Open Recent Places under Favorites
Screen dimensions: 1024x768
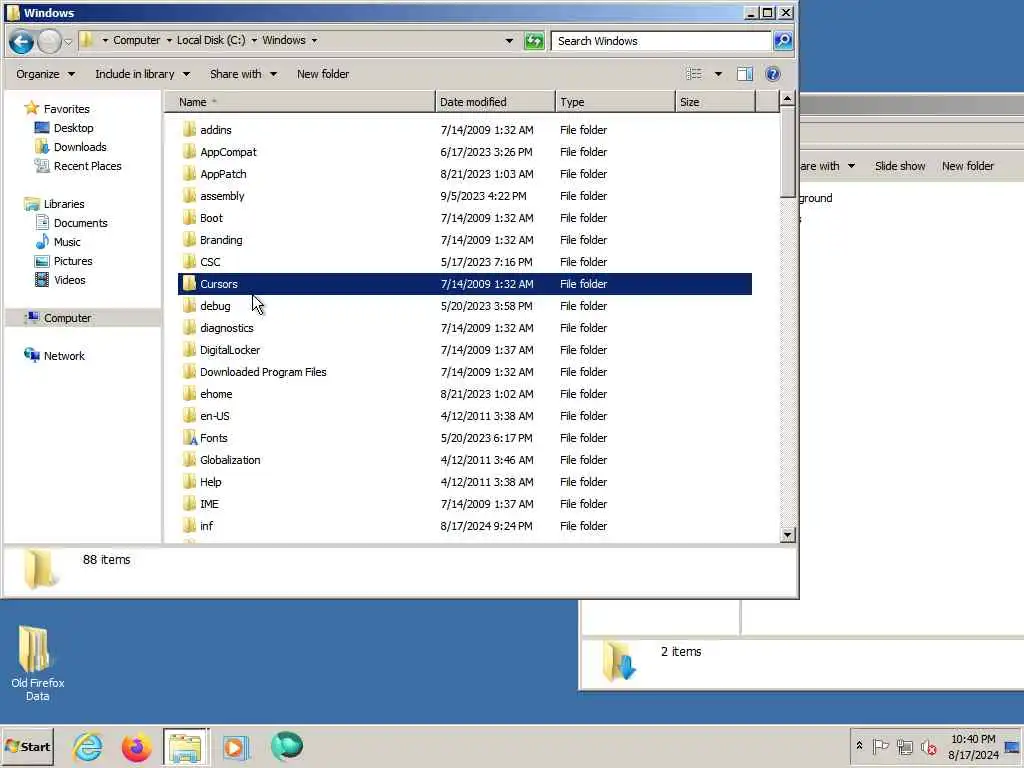(x=88, y=166)
